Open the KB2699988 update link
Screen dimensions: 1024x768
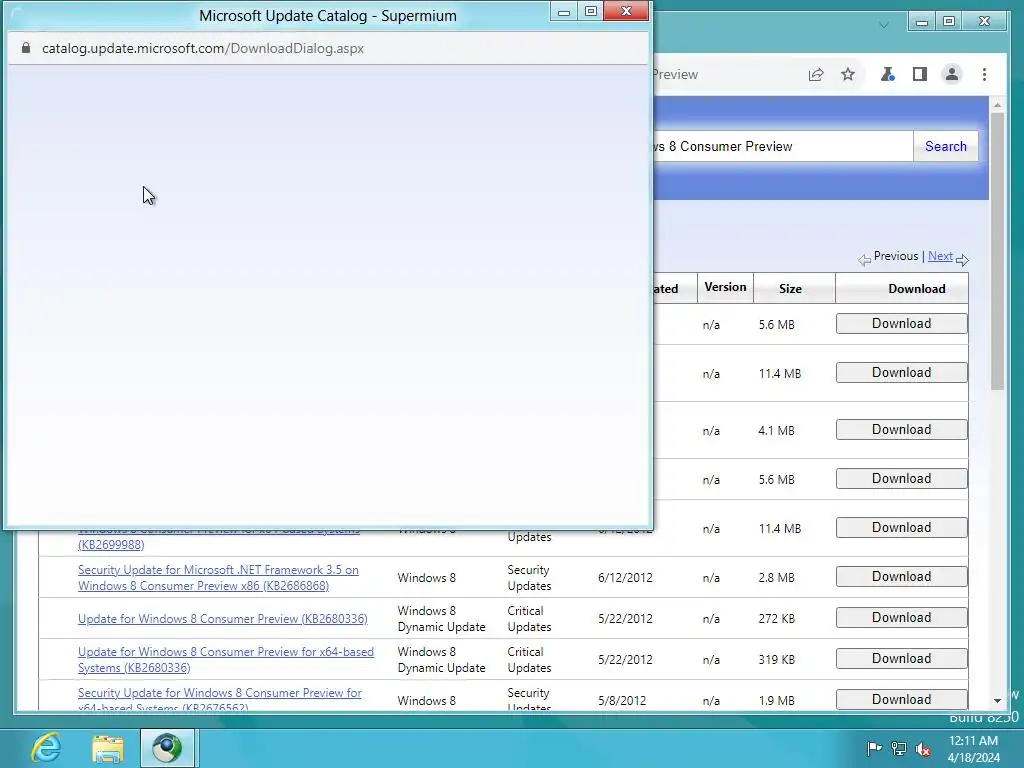click(x=111, y=545)
